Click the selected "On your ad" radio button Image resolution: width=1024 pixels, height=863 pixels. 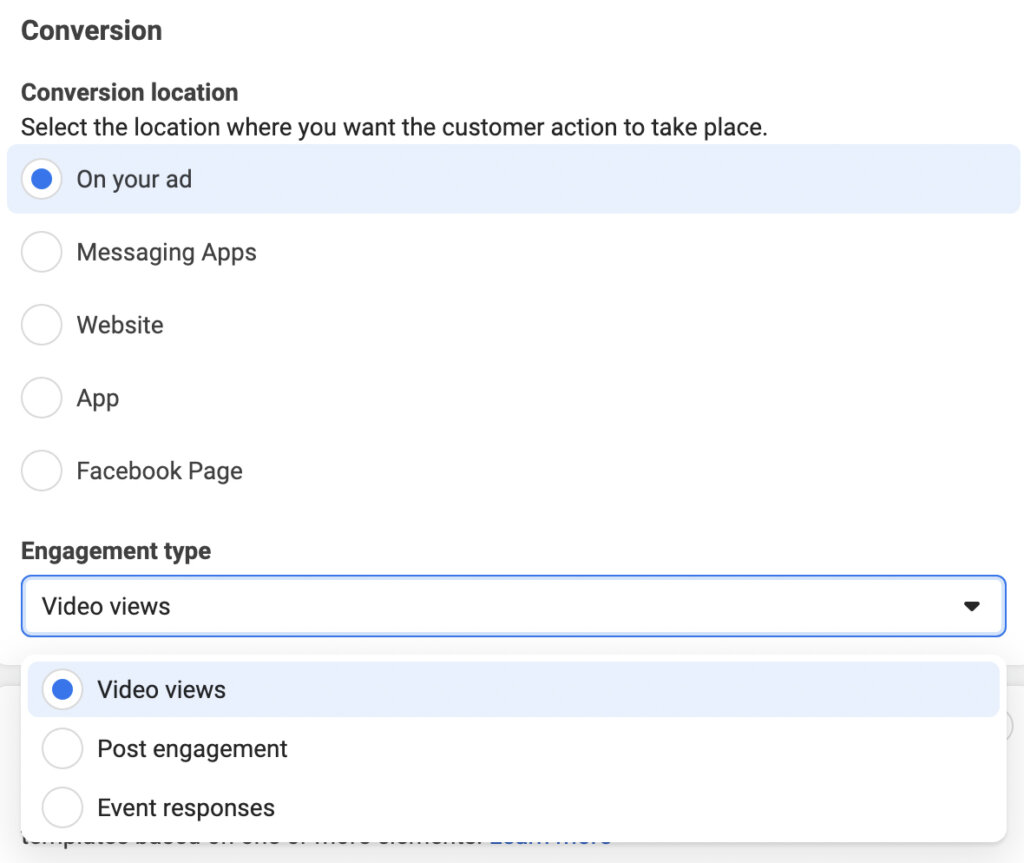tap(41, 179)
